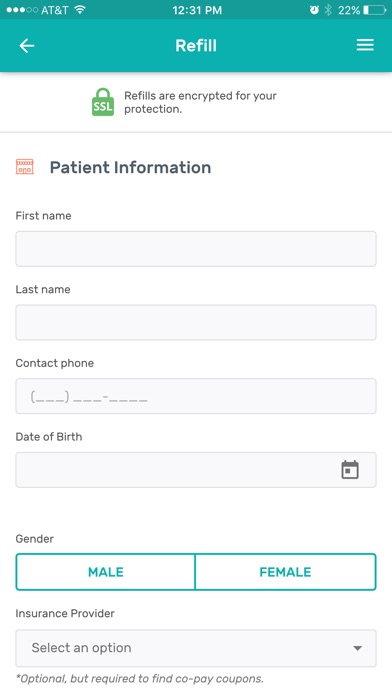This screenshot has width=392, height=696.
Task: Tap the Patient Information storefront icon
Action: pyautogui.click(x=25, y=167)
